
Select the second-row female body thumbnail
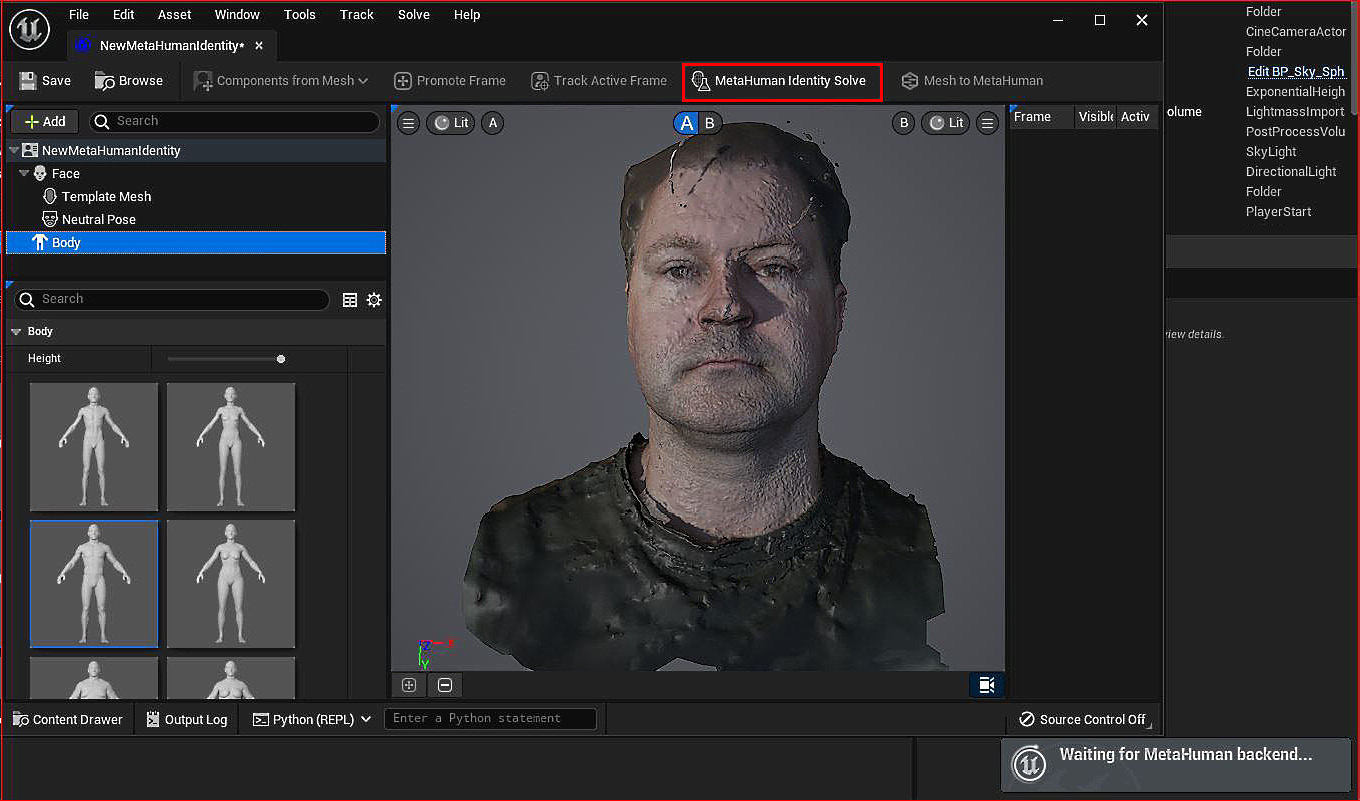click(x=231, y=584)
